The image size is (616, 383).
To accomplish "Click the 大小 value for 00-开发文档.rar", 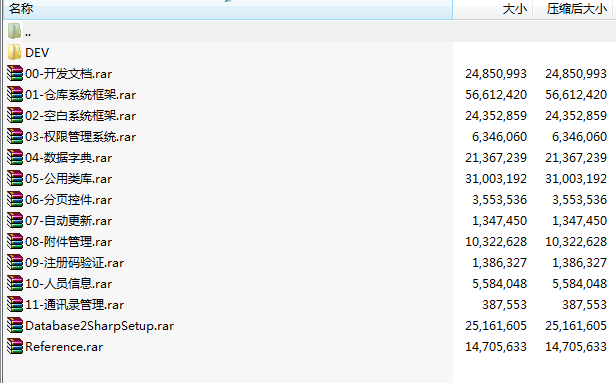I will (x=496, y=74).
